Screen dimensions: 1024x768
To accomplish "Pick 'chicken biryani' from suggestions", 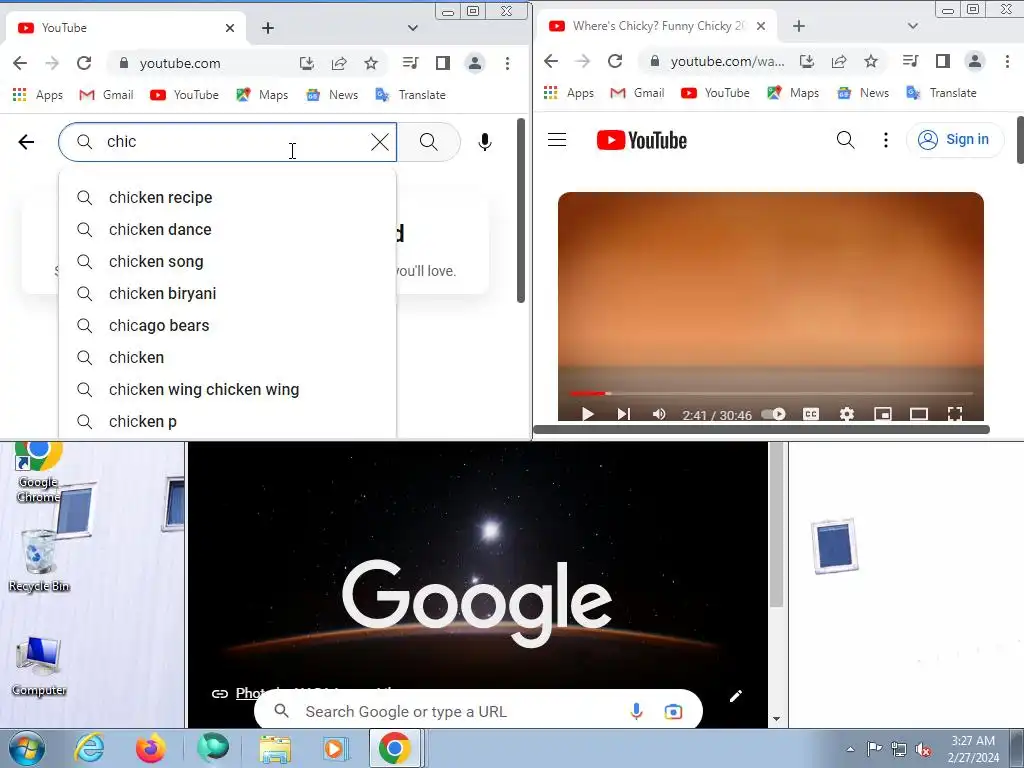I will pyautogui.click(x=227, y=293).
